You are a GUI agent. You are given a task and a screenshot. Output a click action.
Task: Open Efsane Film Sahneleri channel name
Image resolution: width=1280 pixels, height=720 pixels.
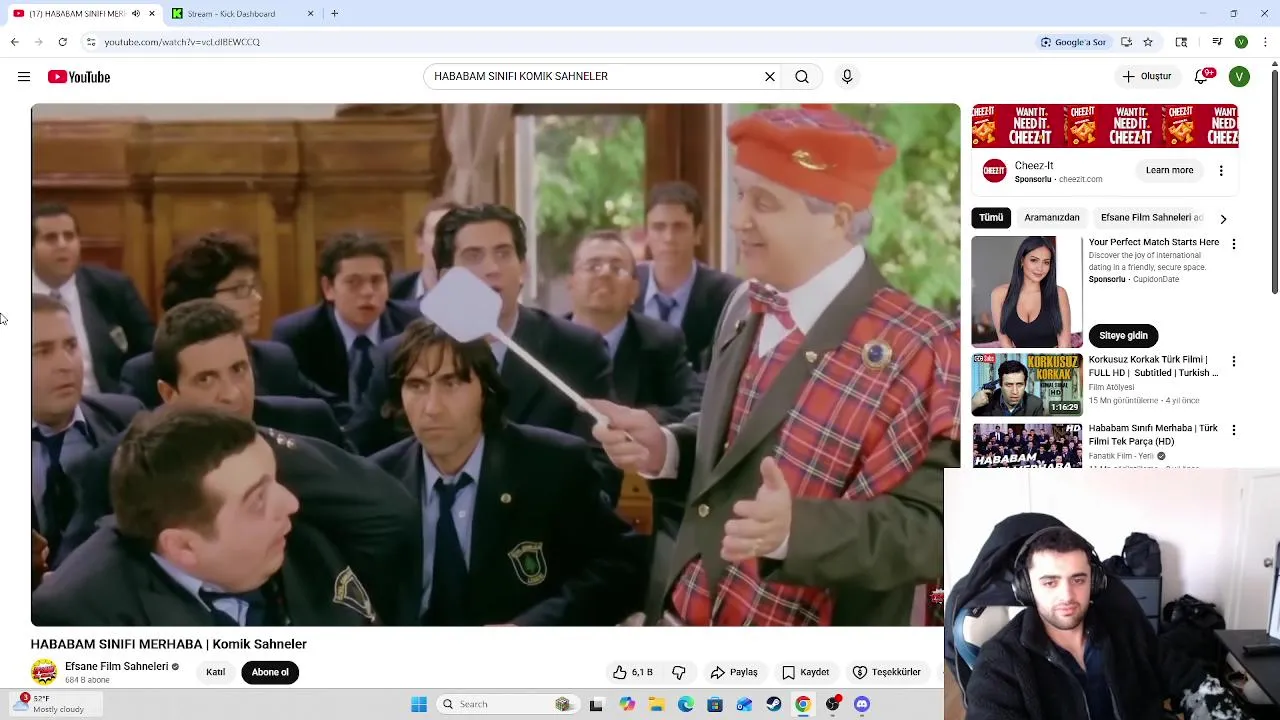[116, 666]
